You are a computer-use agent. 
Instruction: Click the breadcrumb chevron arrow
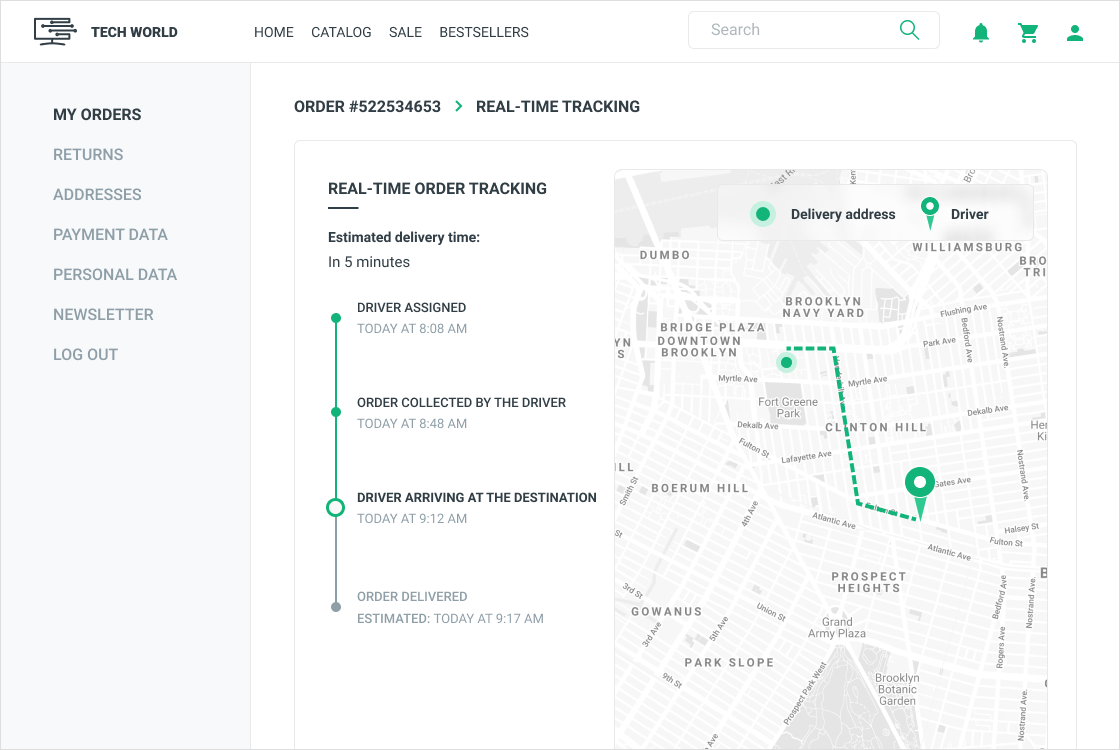[459, 106]
